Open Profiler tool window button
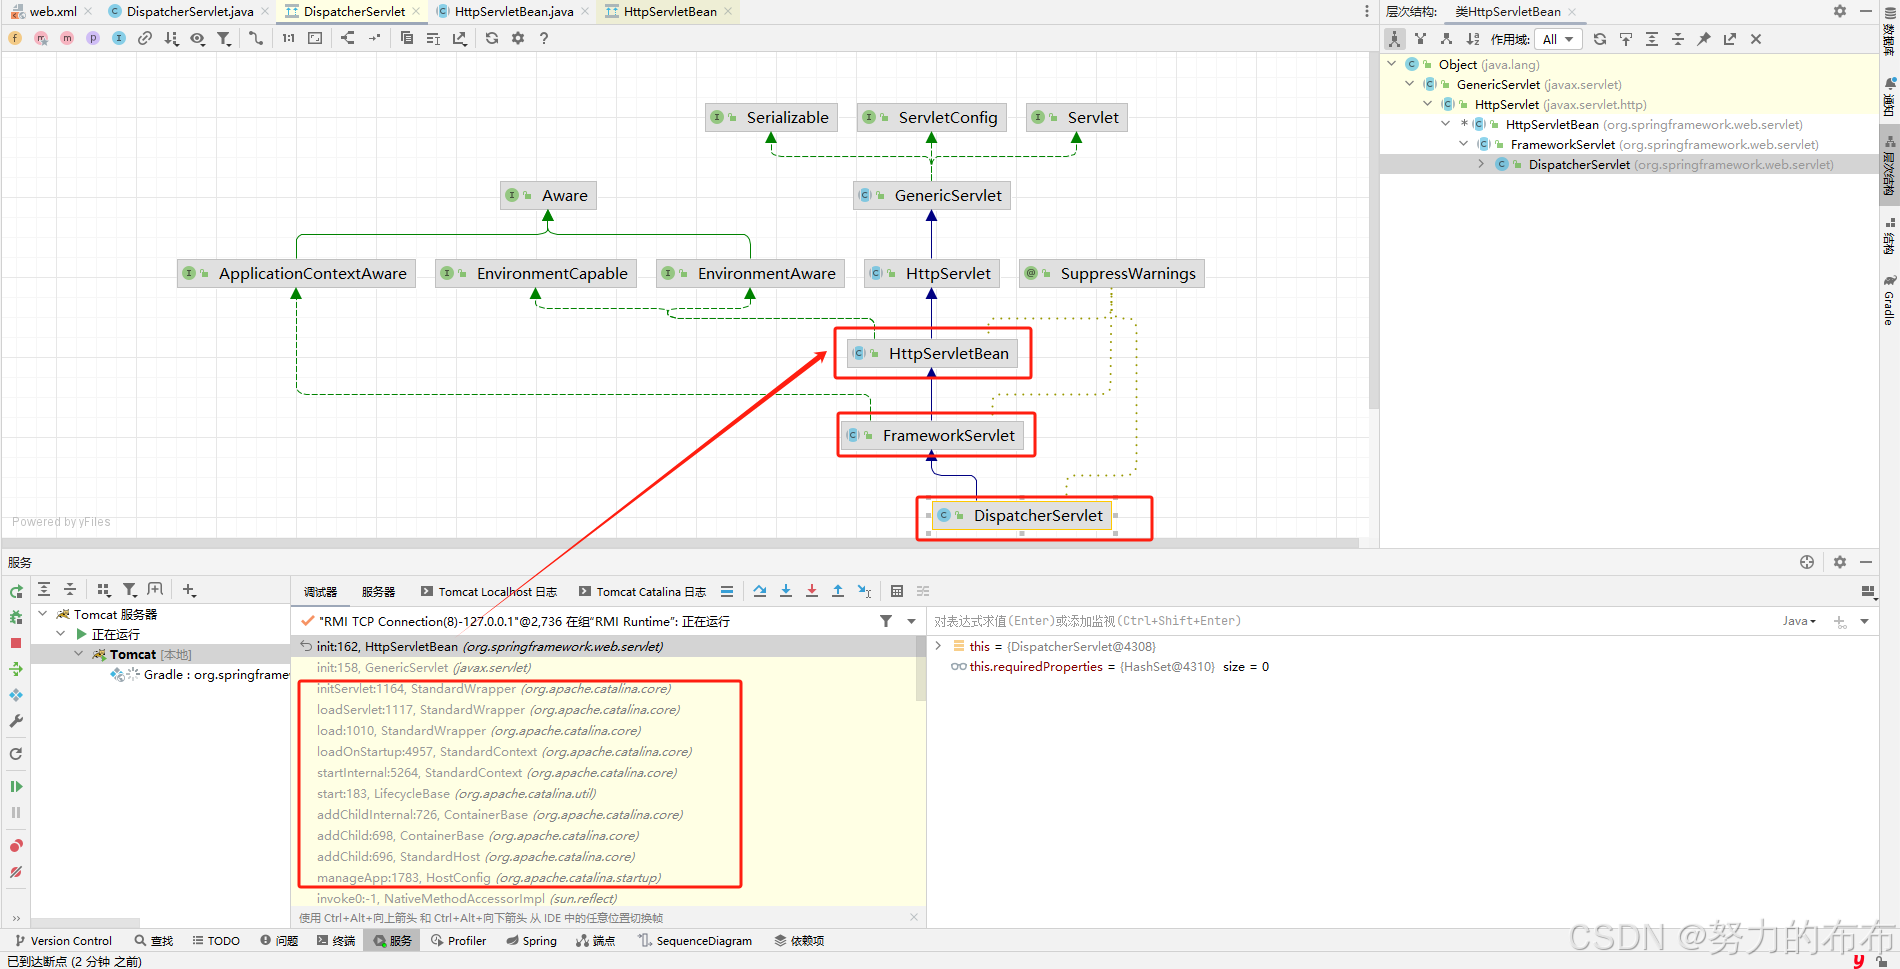This screenshot has width=1900, height=969. (x=458, y=941)
